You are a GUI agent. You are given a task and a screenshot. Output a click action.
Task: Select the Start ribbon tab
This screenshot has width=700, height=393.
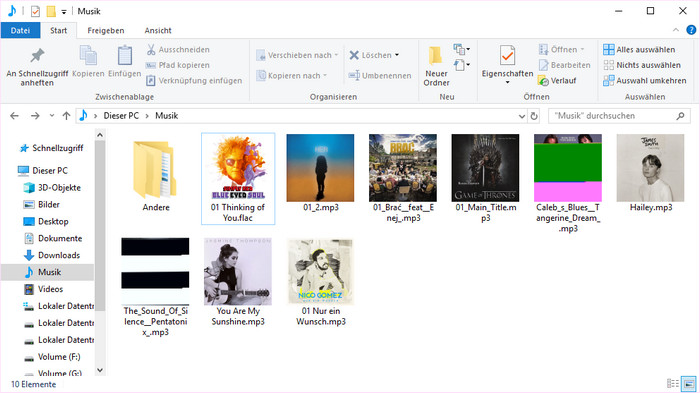tap(58, 30)
